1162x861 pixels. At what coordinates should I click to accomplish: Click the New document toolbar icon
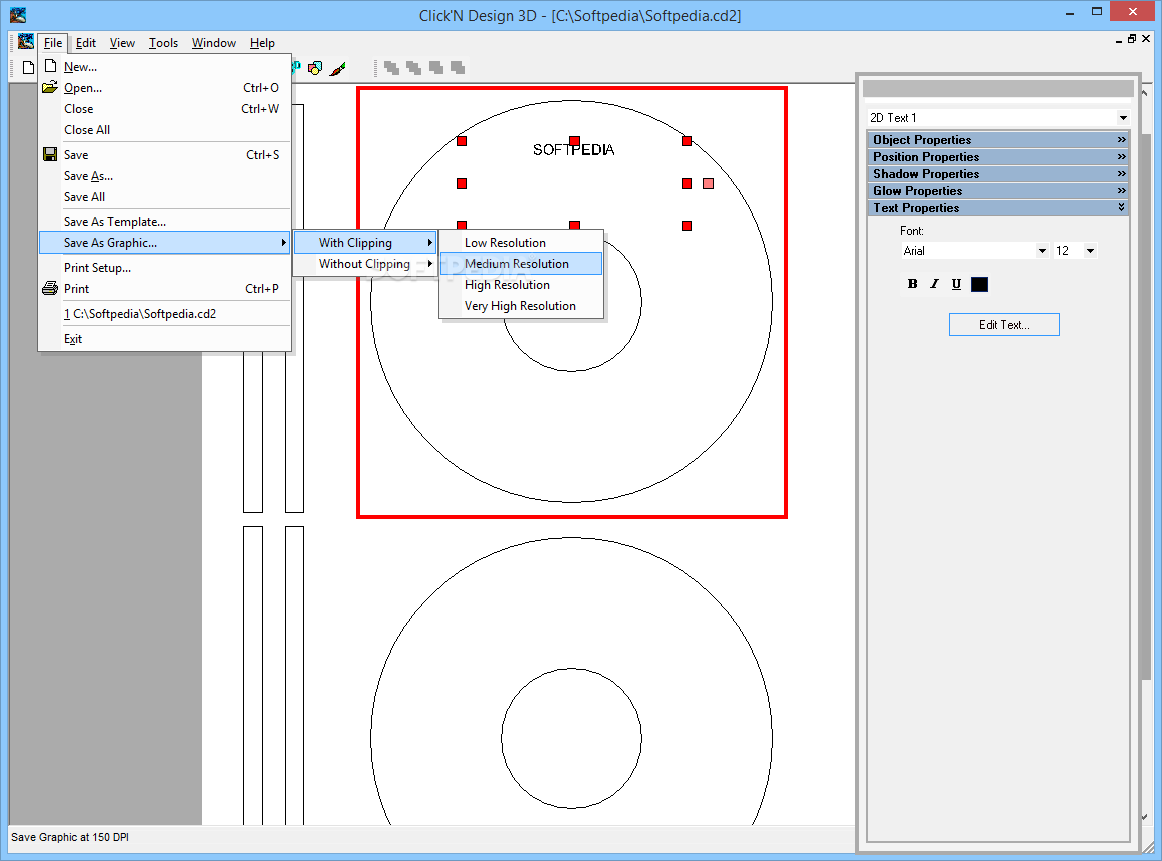[28, 68]
